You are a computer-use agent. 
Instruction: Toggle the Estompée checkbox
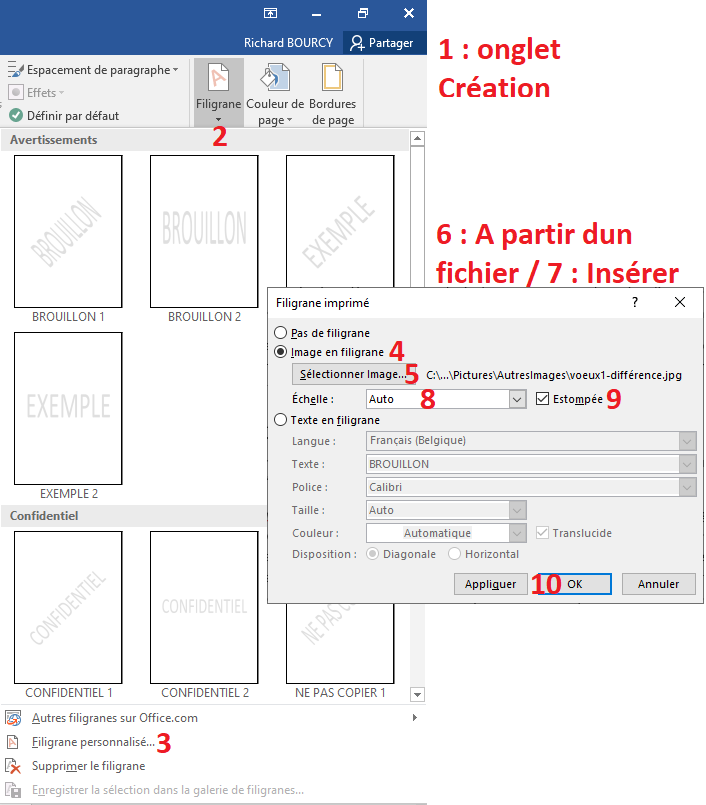point(542,398)
